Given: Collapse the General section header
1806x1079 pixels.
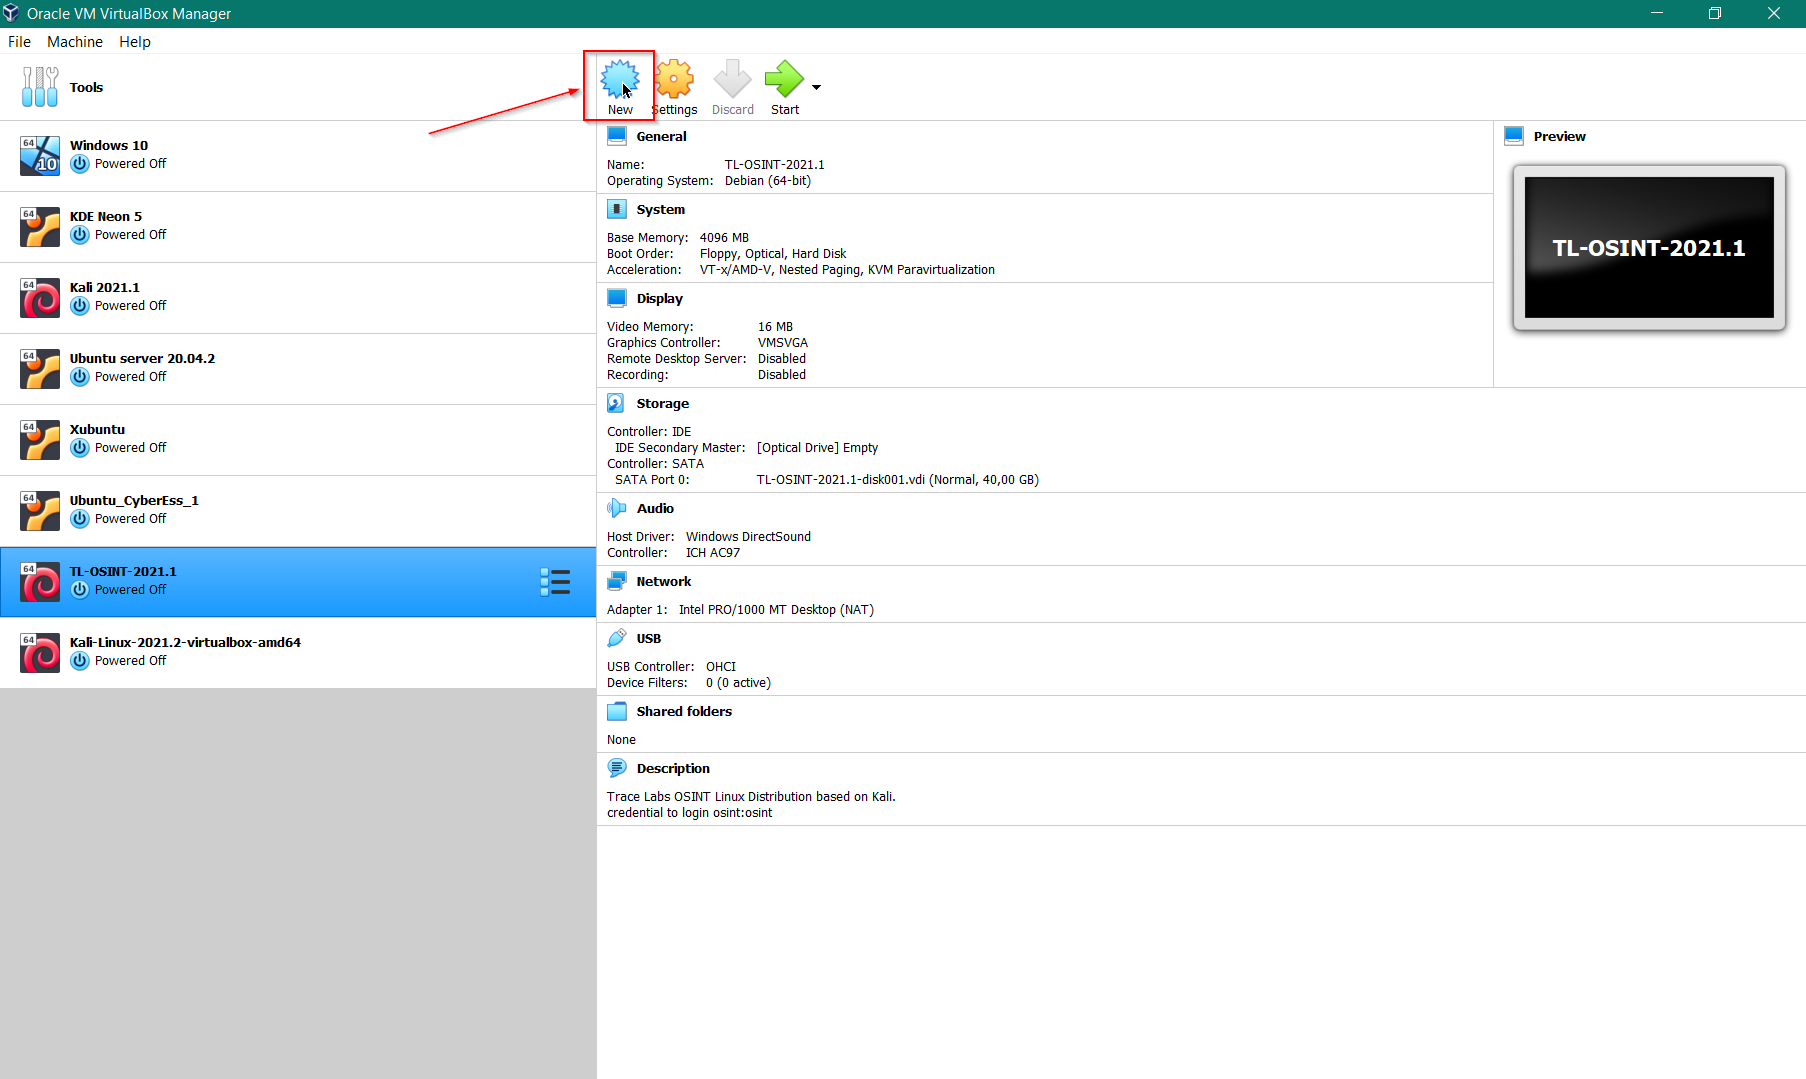Looking at the screenshot, I should click(661, 137).
